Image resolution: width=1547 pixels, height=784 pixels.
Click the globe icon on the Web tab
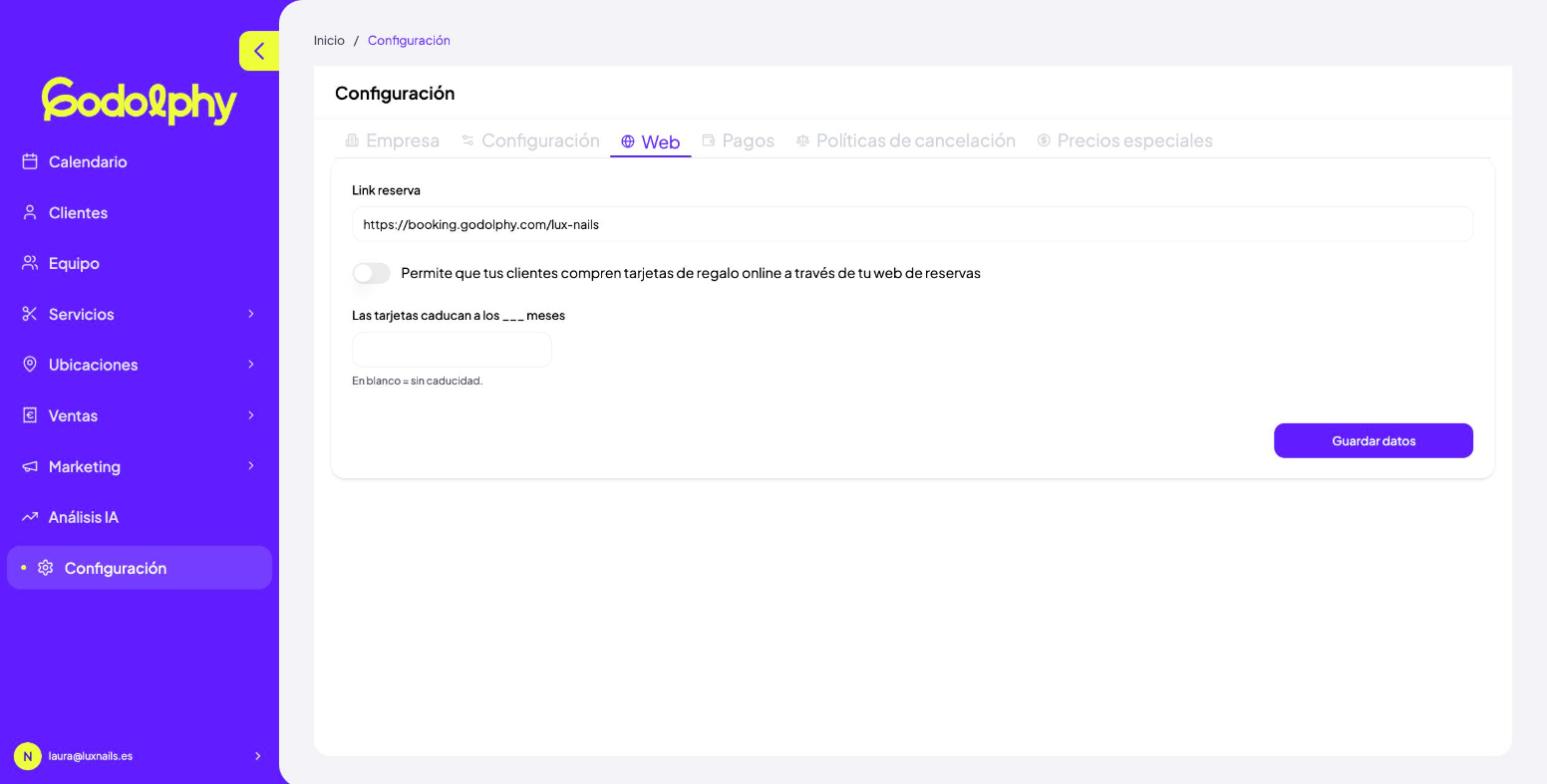[x=628, y=142]
